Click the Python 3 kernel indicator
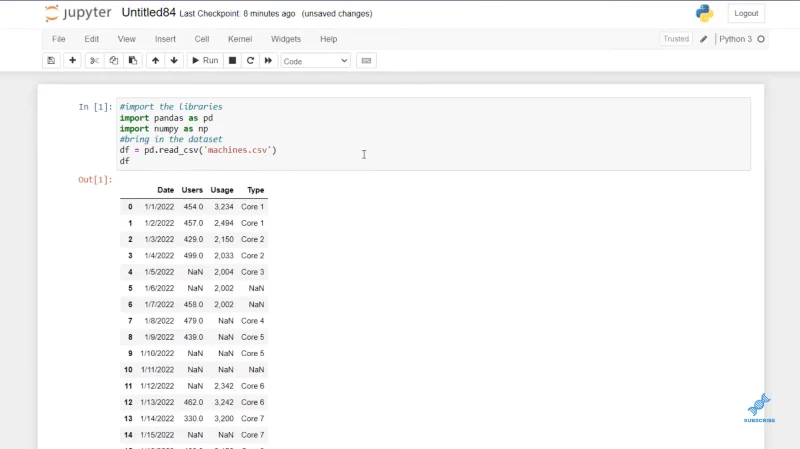The image size is (800, 449). [x=735, y=39]
